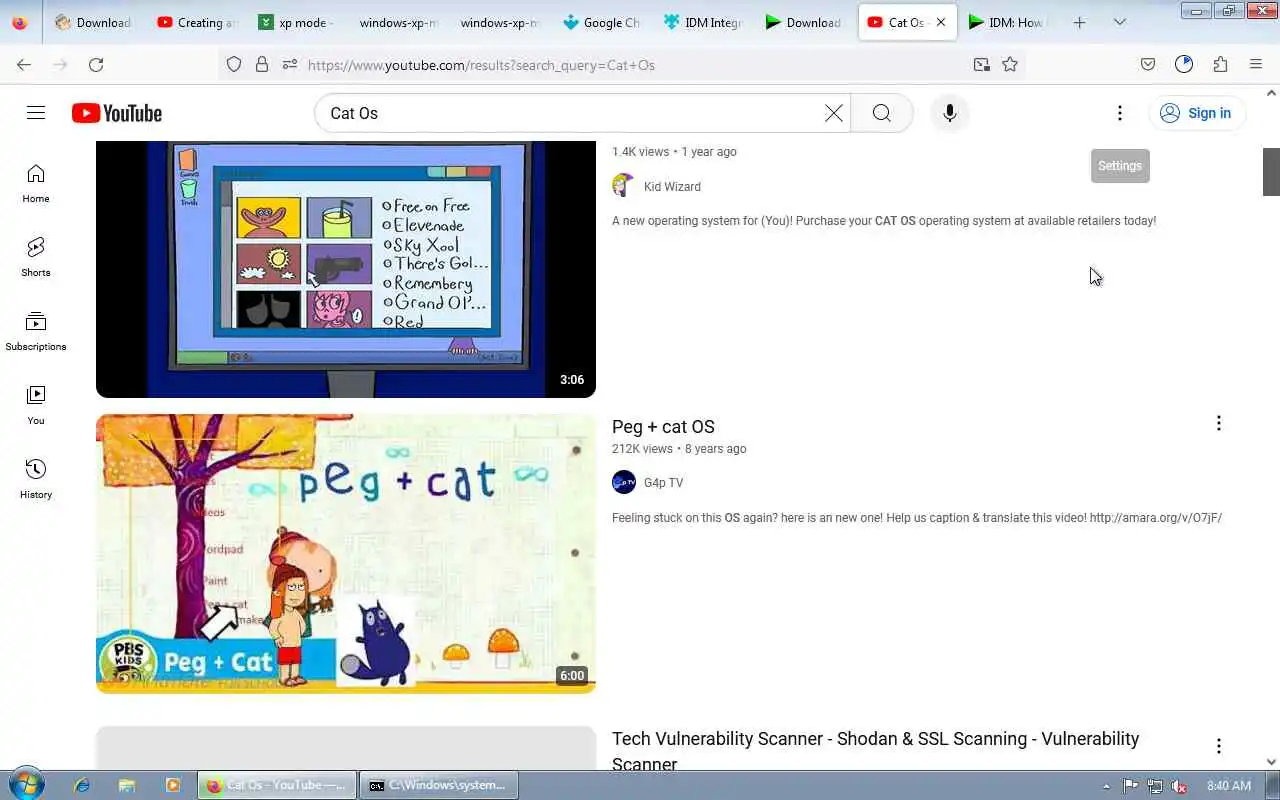Open network icon in system tray
1280x800 pixels.
click(1155, 786)
